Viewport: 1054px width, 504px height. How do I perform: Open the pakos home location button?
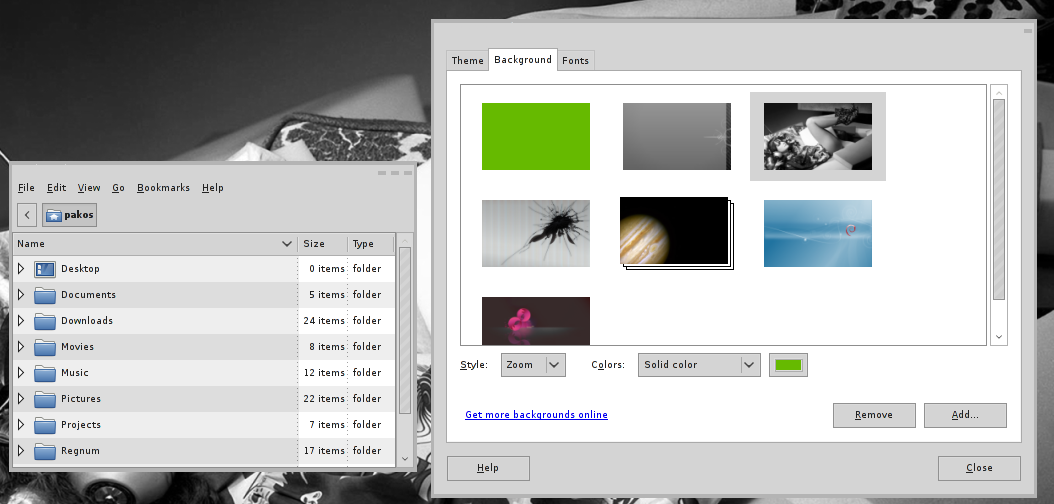tap(69, 215)
